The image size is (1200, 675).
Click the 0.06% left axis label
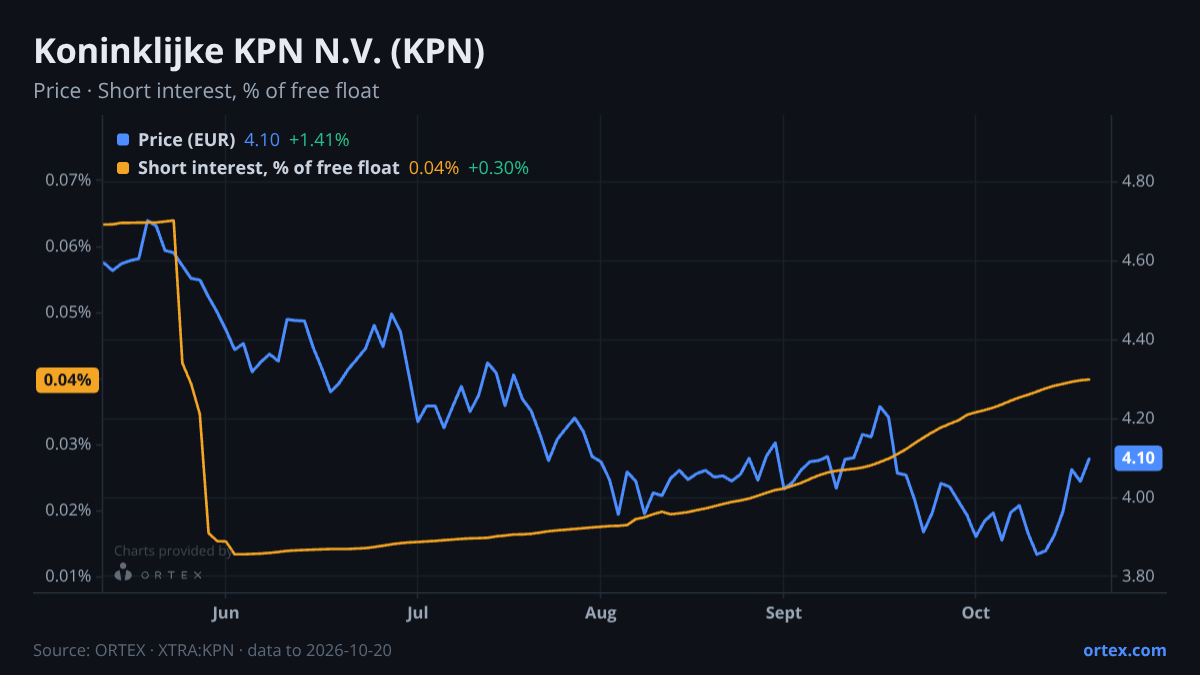click(69, 247)
